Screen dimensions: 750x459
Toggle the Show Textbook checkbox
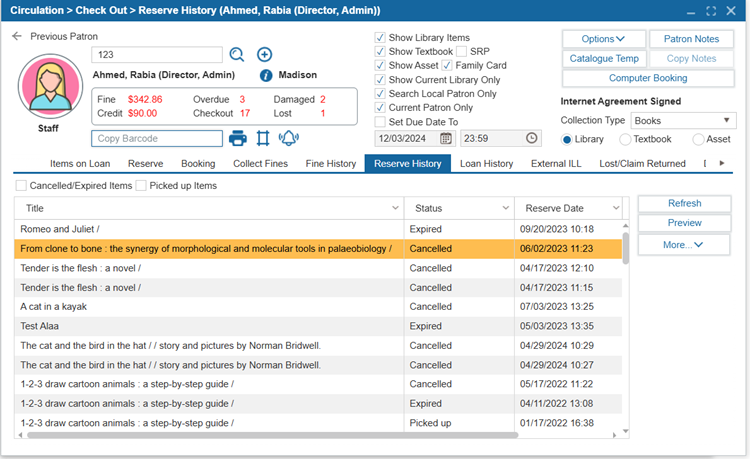(381, 51)
